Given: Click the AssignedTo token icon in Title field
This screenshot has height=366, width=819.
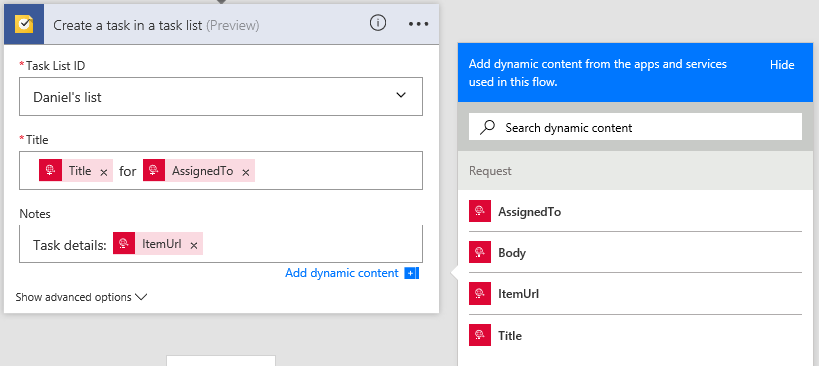Looking at the screenshot, I should (154, 170).
